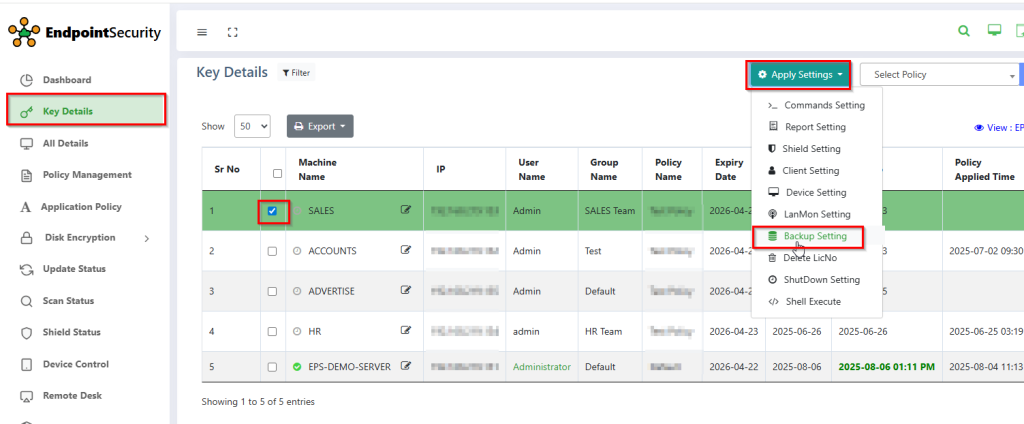
Task: Click the edit icon next to HR
Action: pos(405,330)
